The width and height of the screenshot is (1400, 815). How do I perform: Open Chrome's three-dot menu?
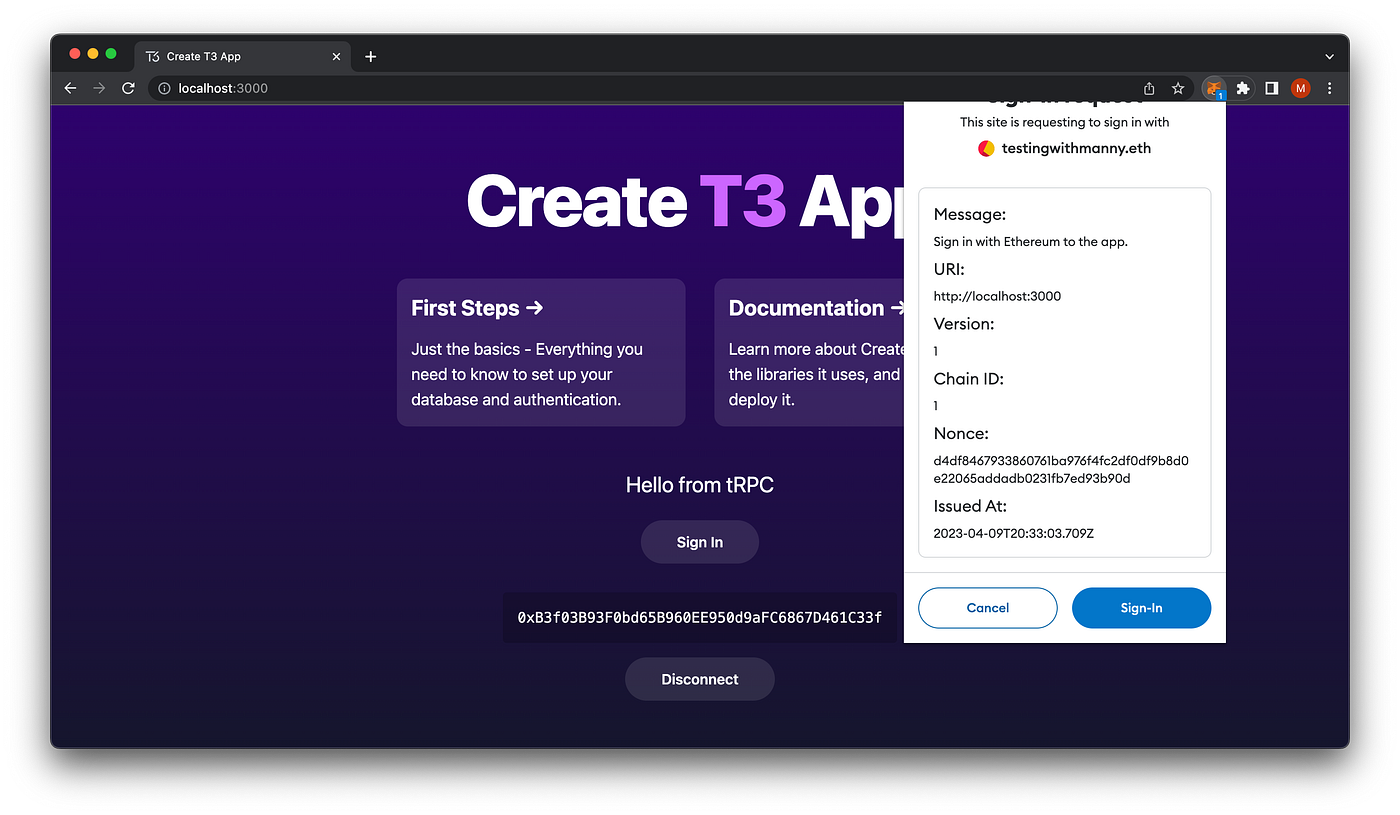point(1330,88)
